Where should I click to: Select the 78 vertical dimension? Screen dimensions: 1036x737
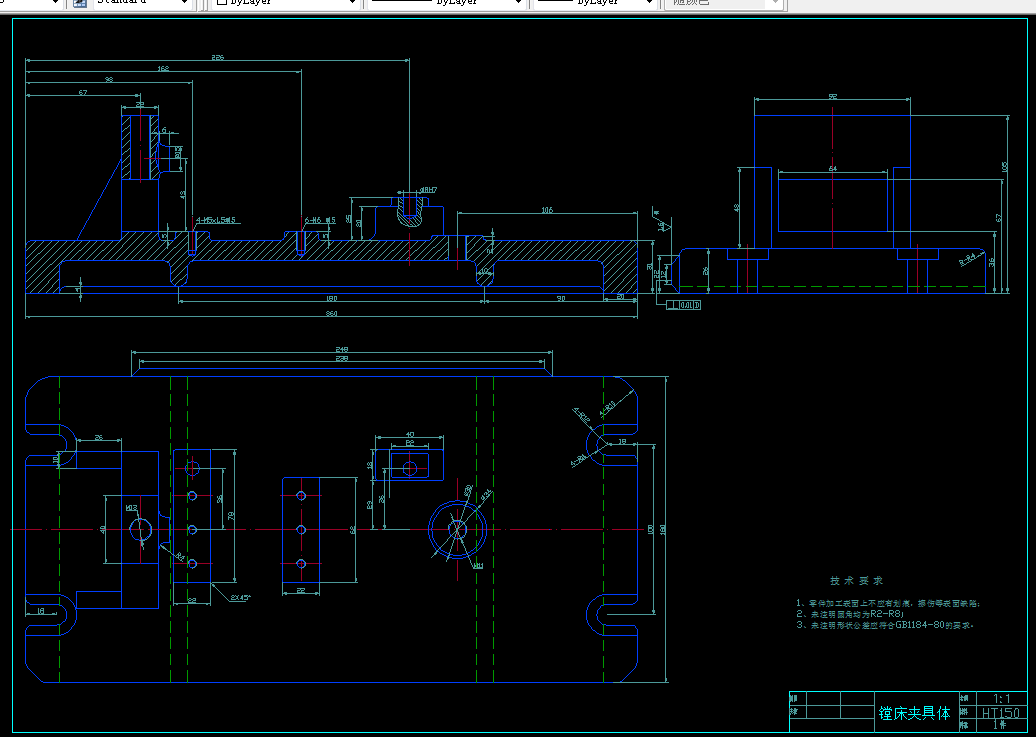231,516
